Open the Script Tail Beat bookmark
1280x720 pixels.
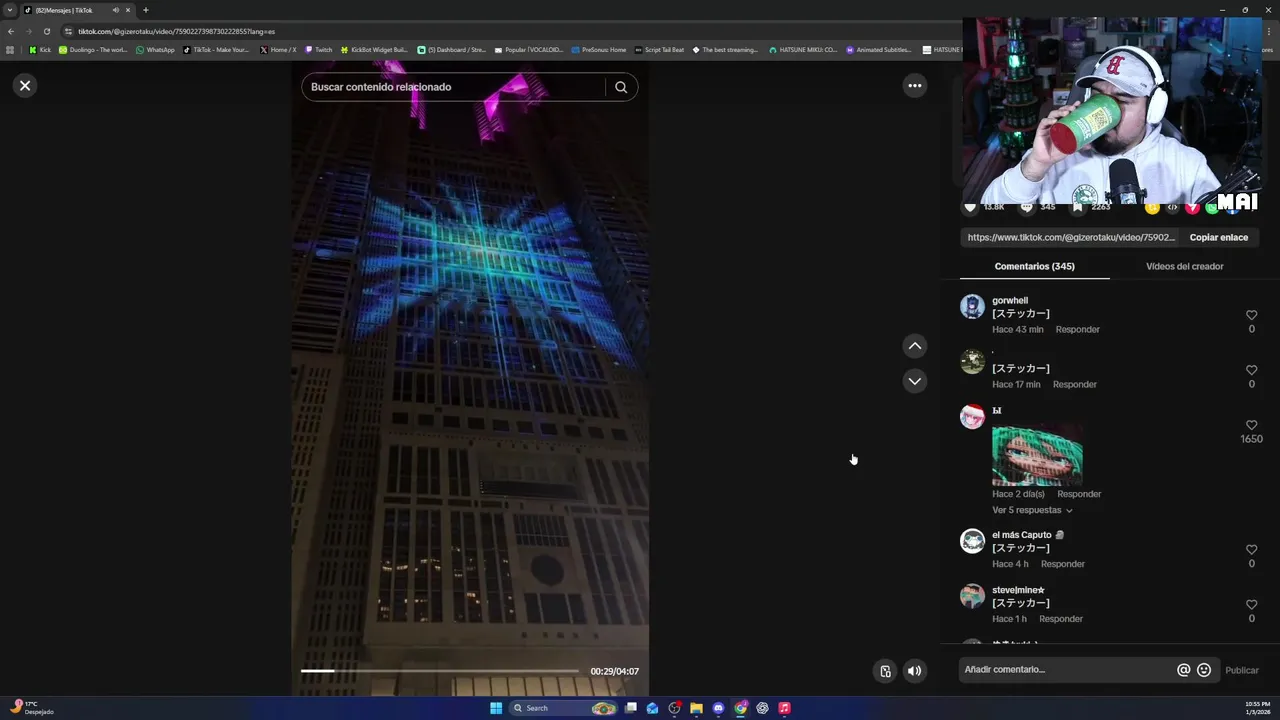(x=659, y=50)
